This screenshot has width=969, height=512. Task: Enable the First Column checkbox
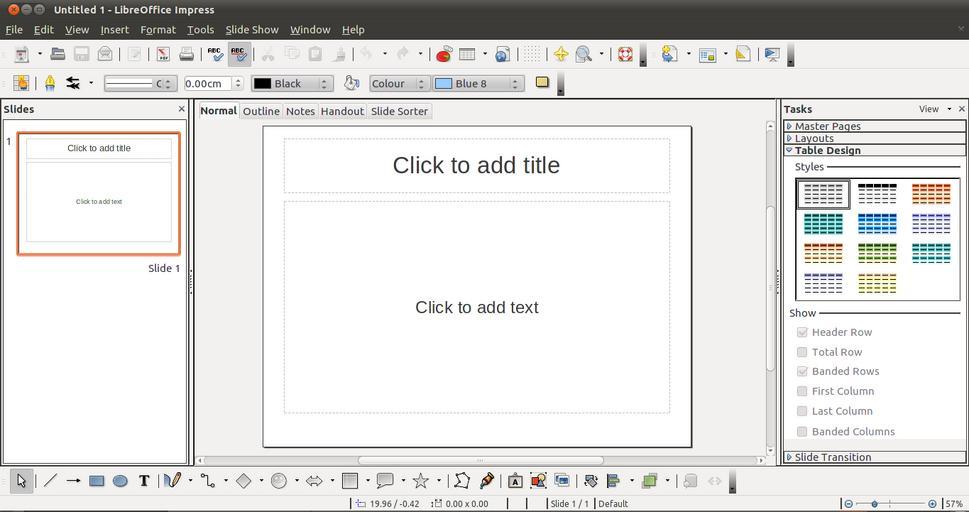pyautogui.click(x=802, y=391)
